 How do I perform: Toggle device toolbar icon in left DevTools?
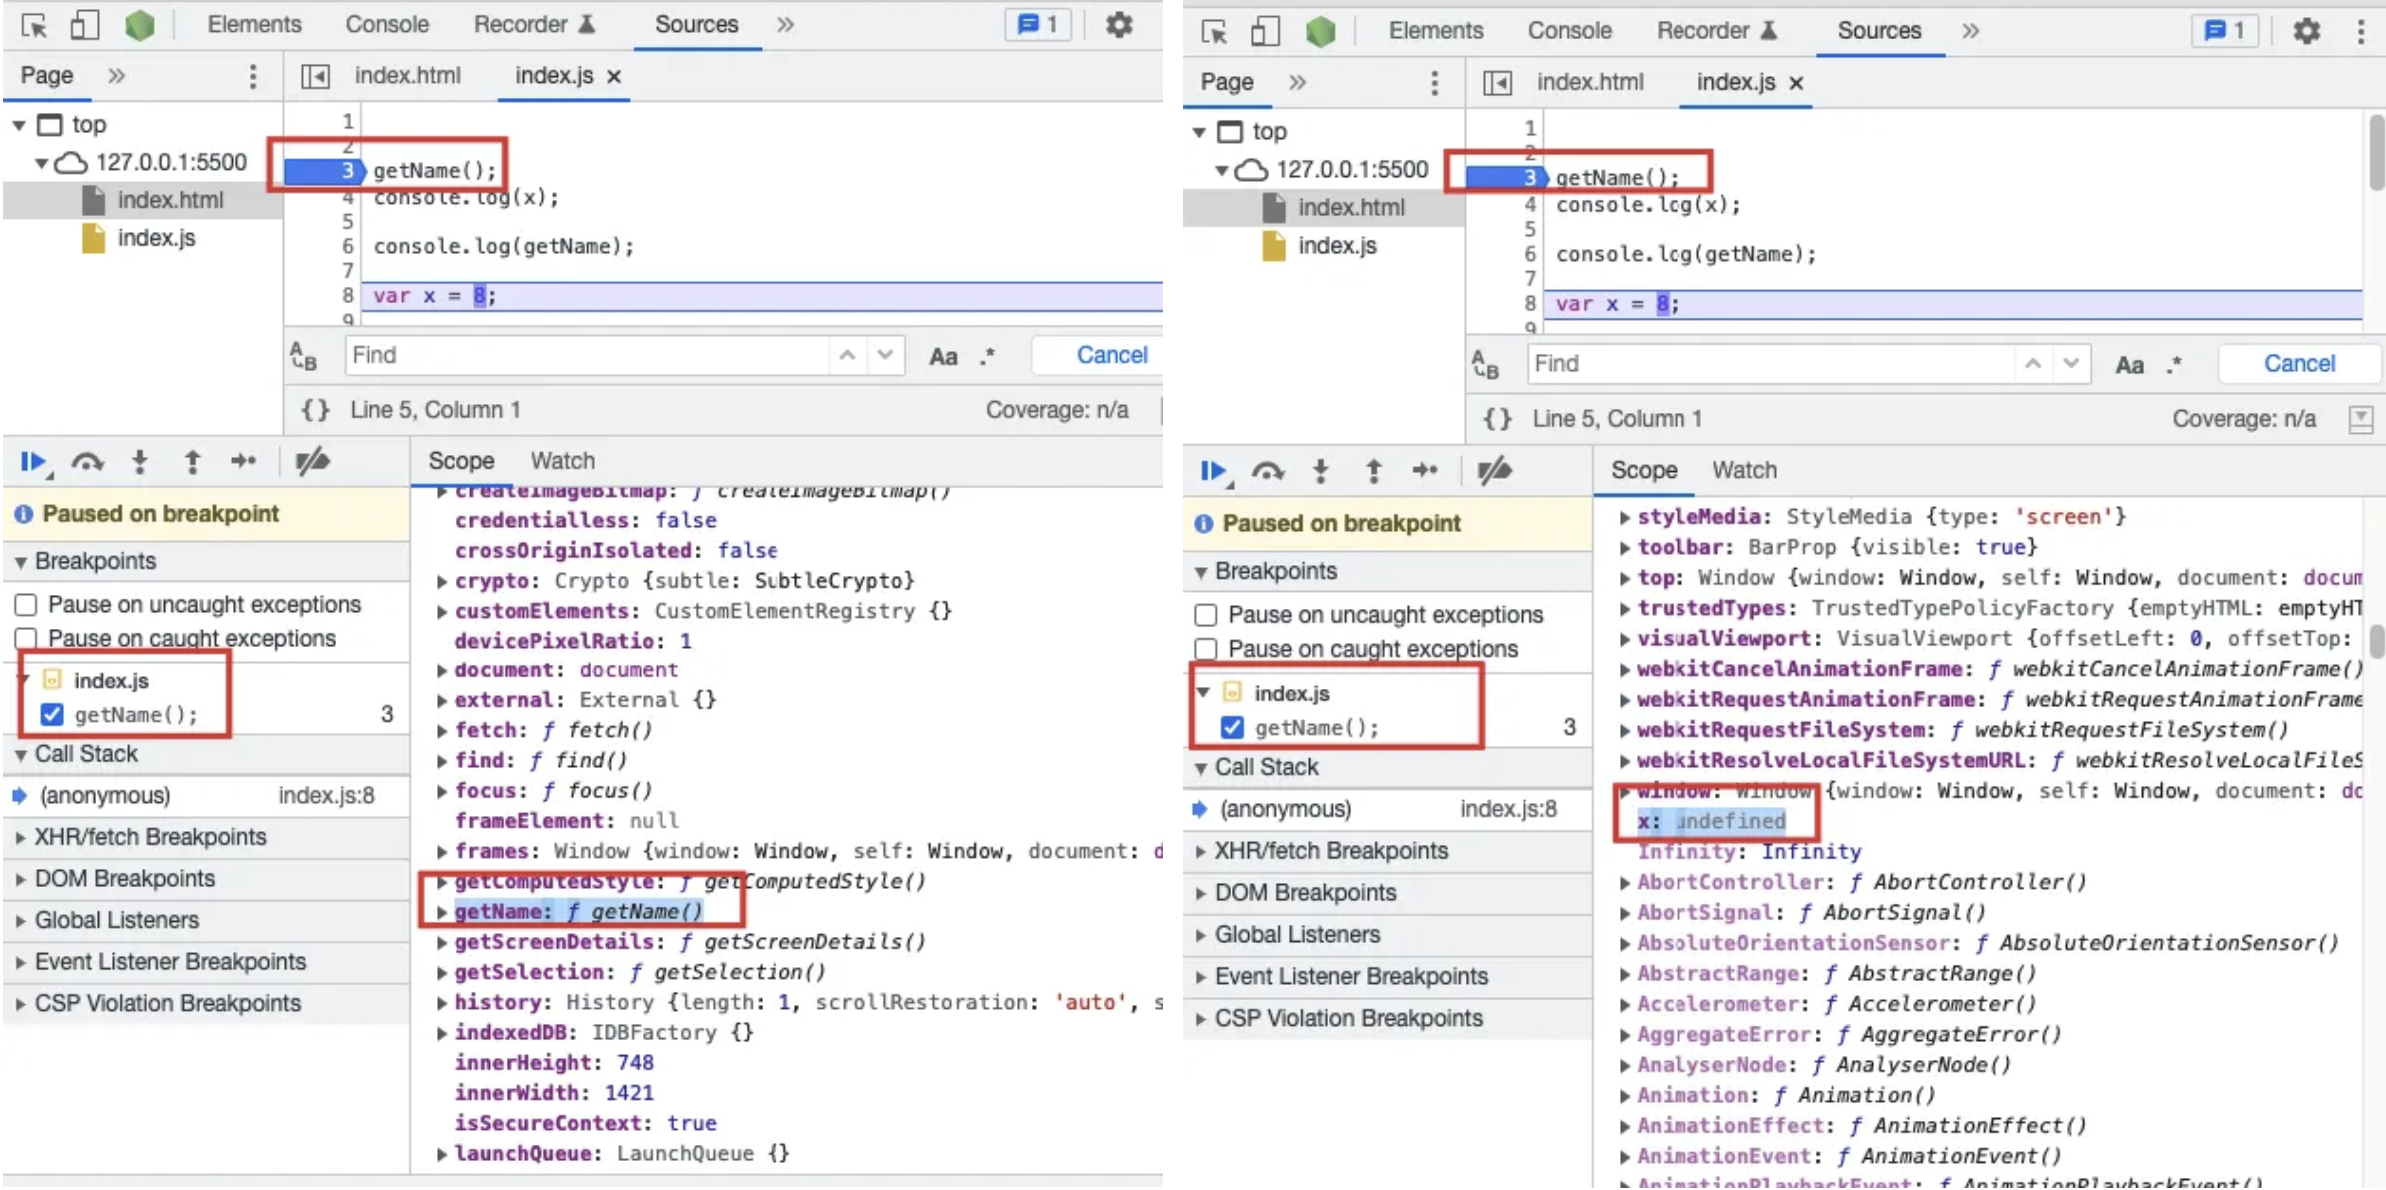pos(85,24)
